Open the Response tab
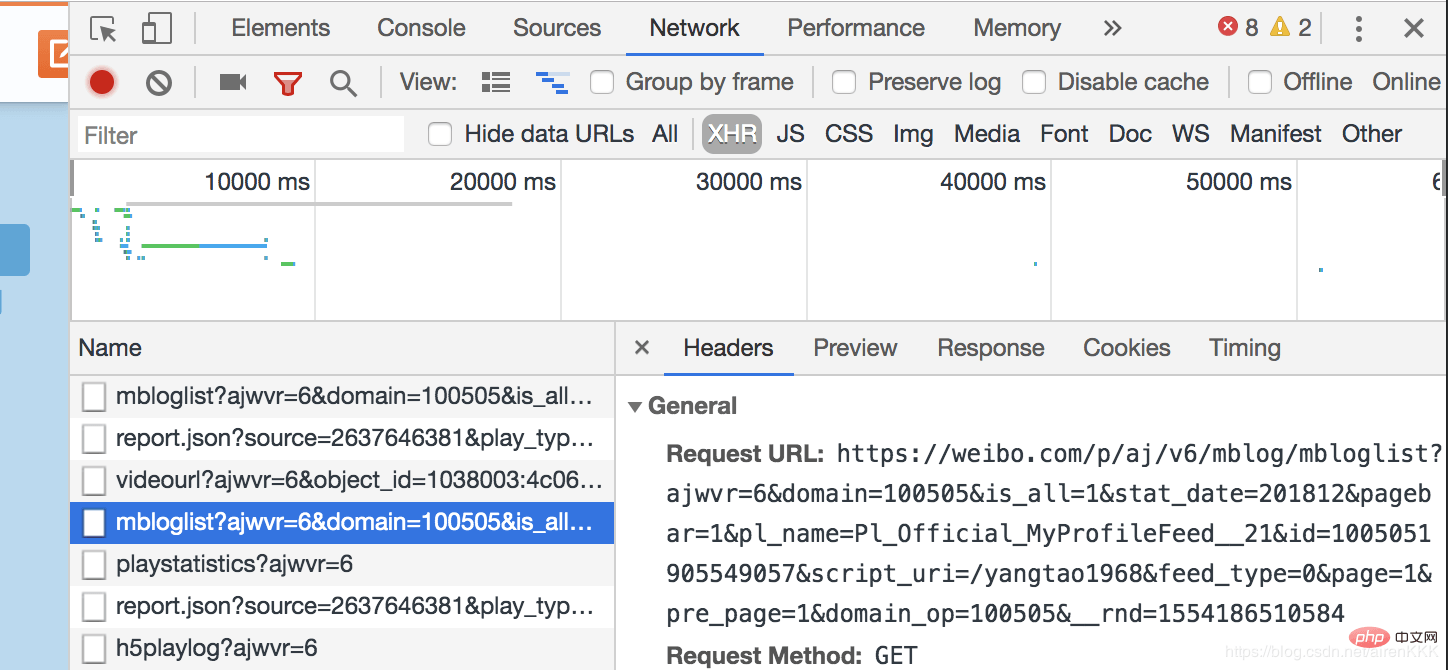The image size is (1448, 670). tap(991, 348)
